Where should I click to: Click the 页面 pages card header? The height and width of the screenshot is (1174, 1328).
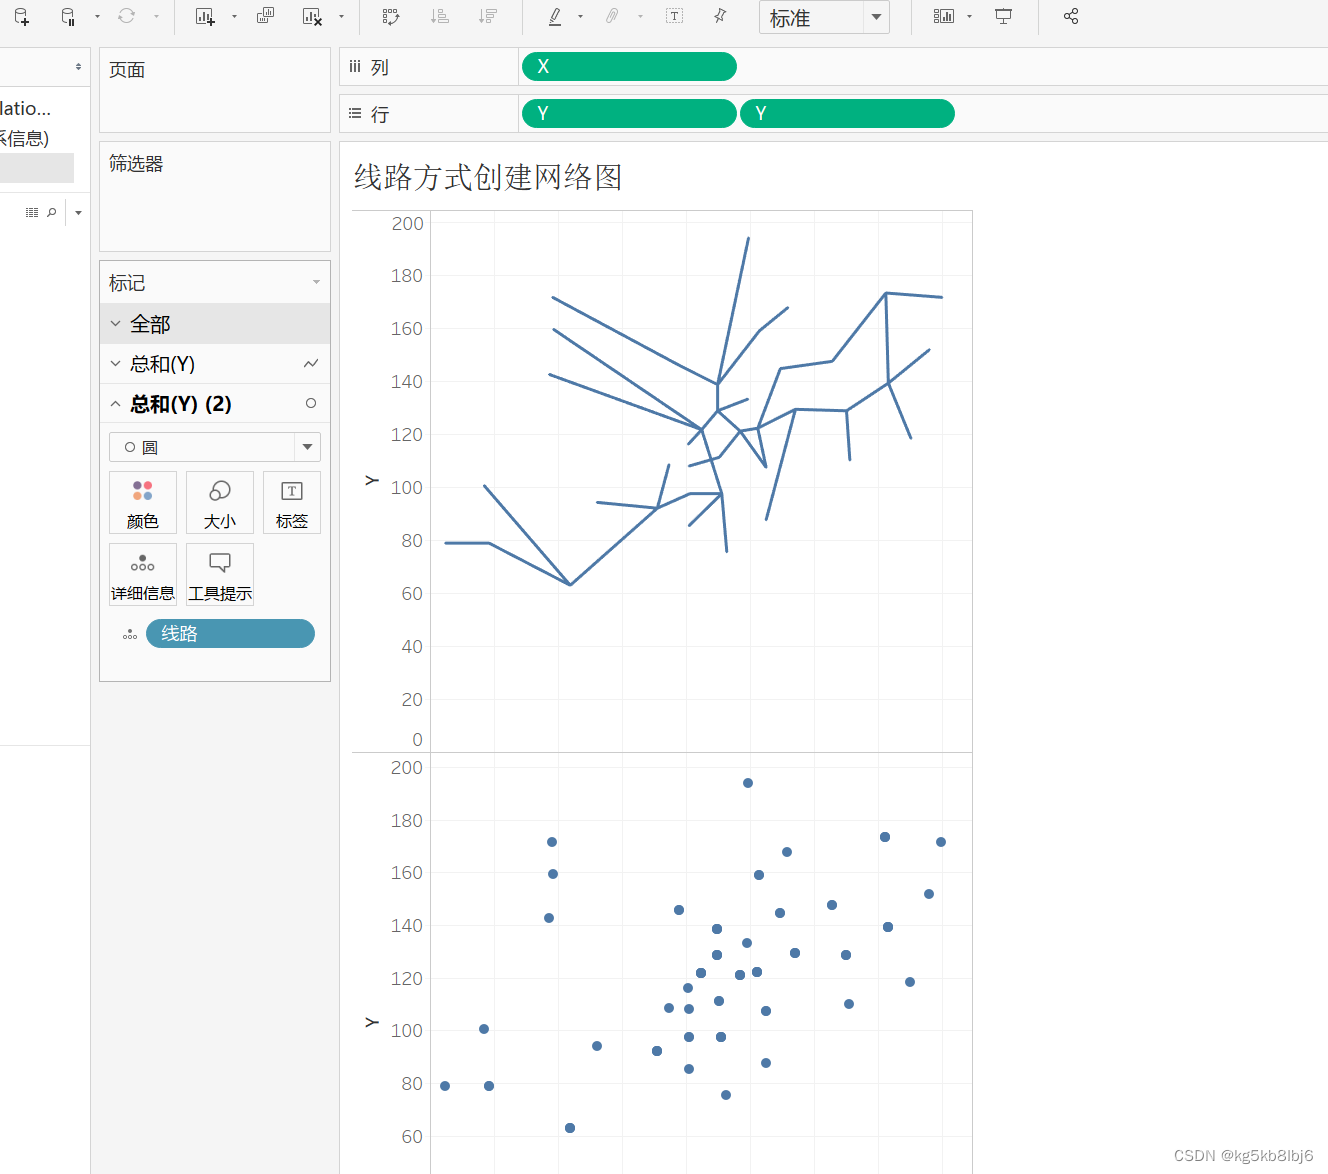(127, 70)
